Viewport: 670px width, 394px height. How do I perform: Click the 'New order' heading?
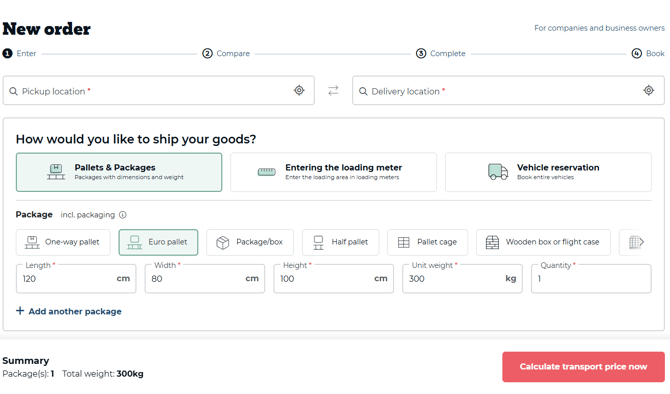[47, 29]
